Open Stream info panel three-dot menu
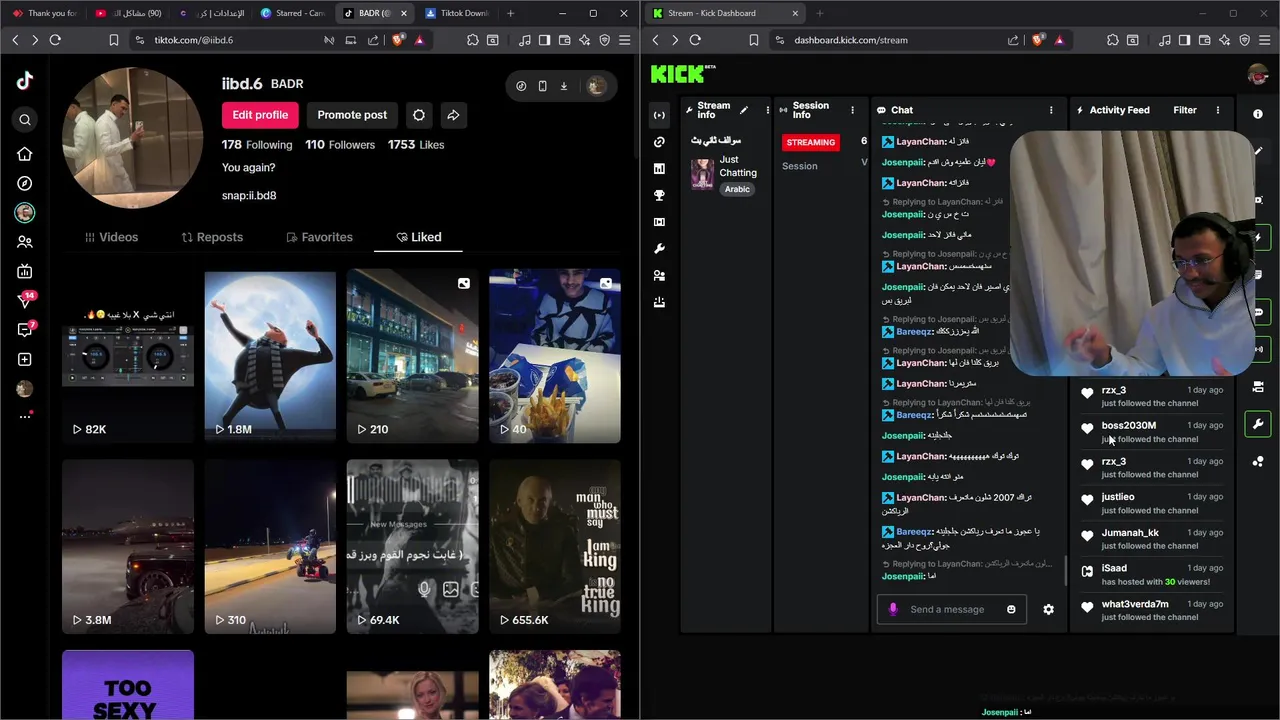 768,110
